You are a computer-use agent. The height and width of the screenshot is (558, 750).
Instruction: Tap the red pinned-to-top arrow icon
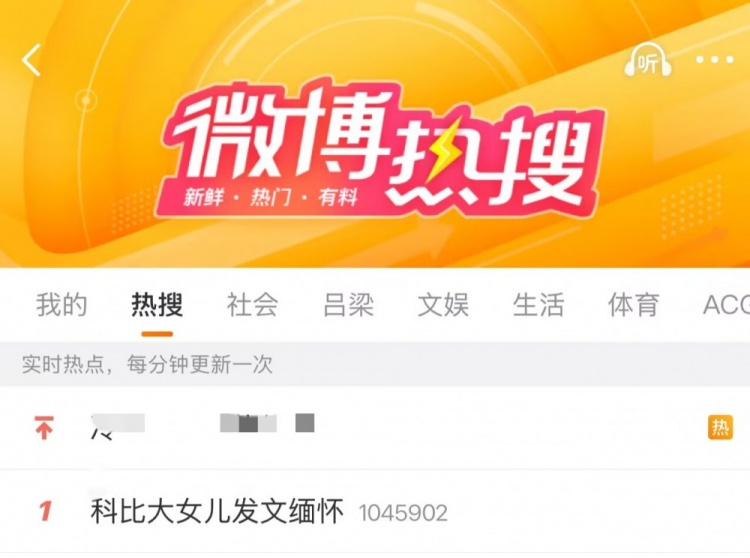point(44,427)
